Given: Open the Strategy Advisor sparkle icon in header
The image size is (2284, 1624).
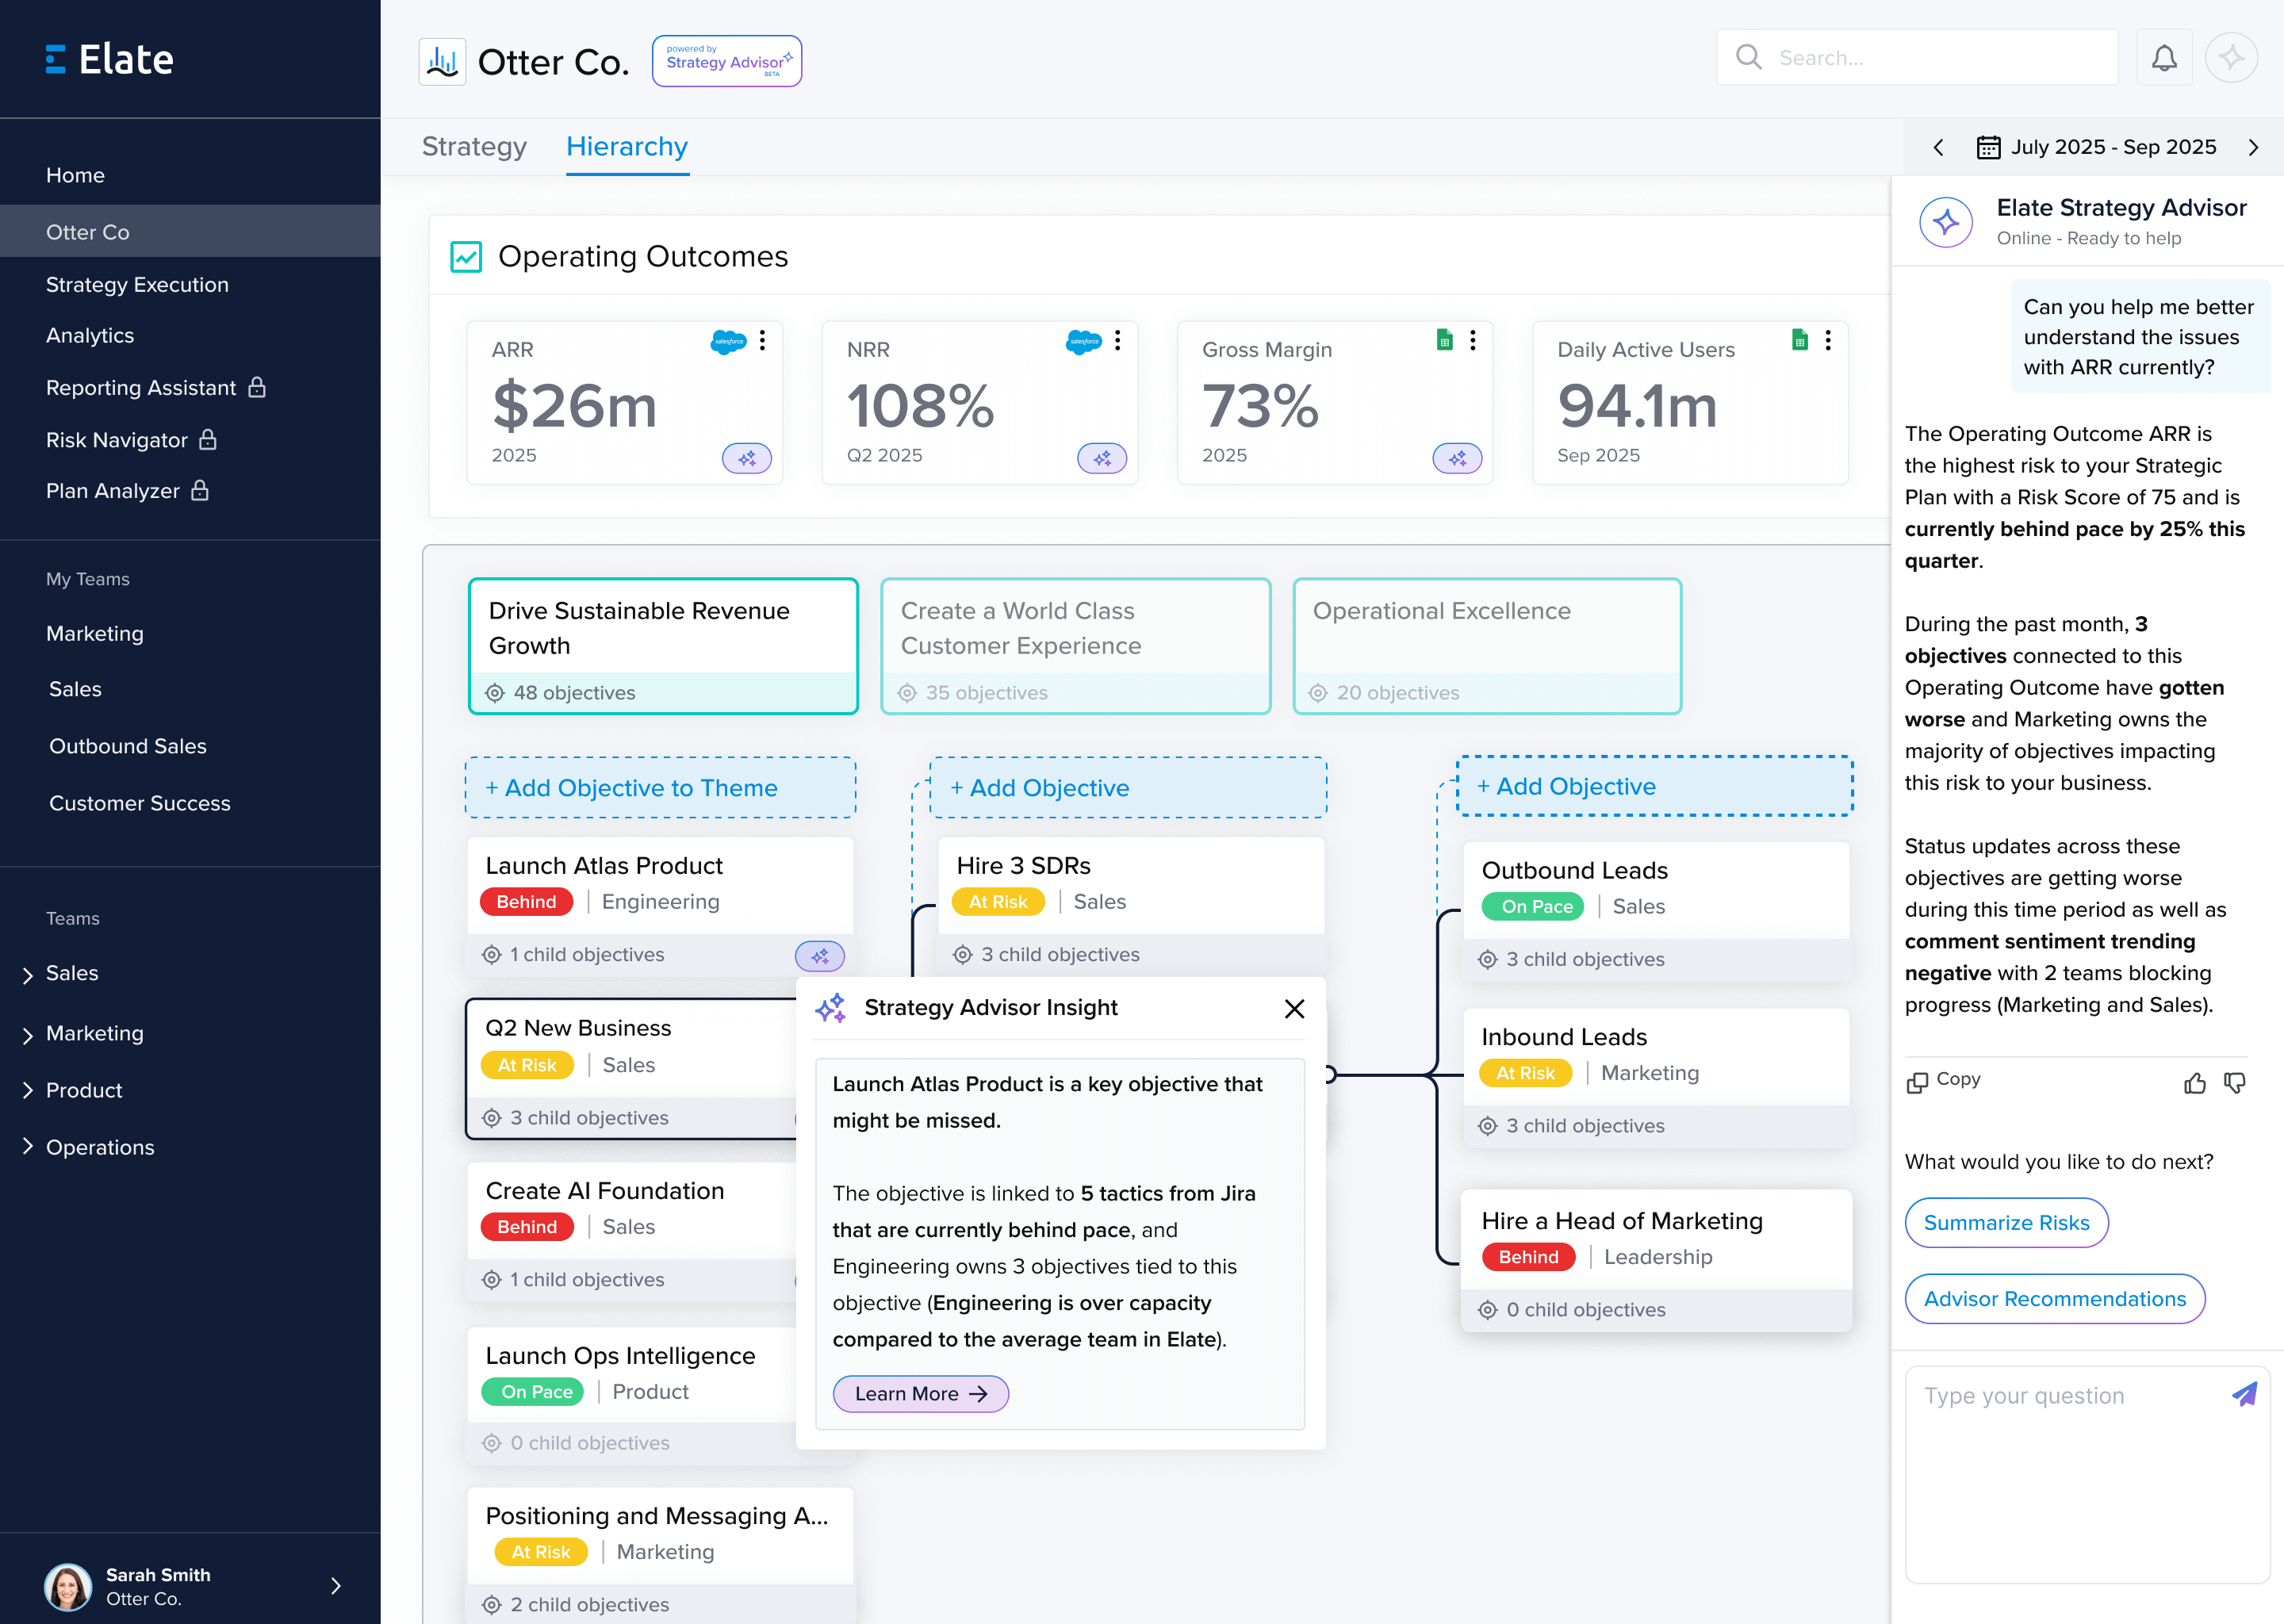Looking at the screenshot, I should click(x=2230, y=58).
